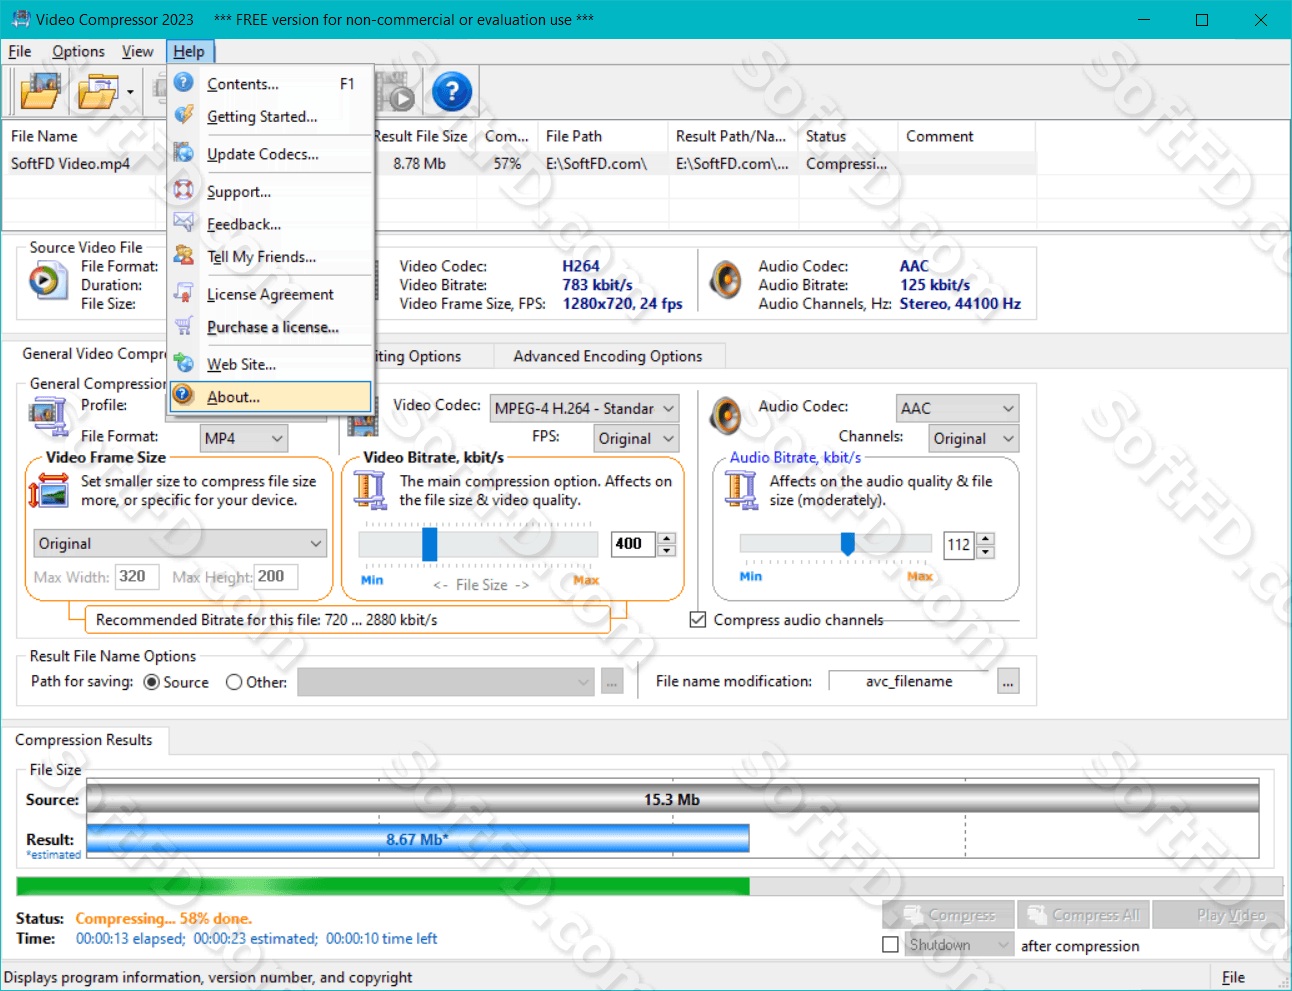Click the Compress All button
1292x991 pixels.
[x=1083, y=915]
